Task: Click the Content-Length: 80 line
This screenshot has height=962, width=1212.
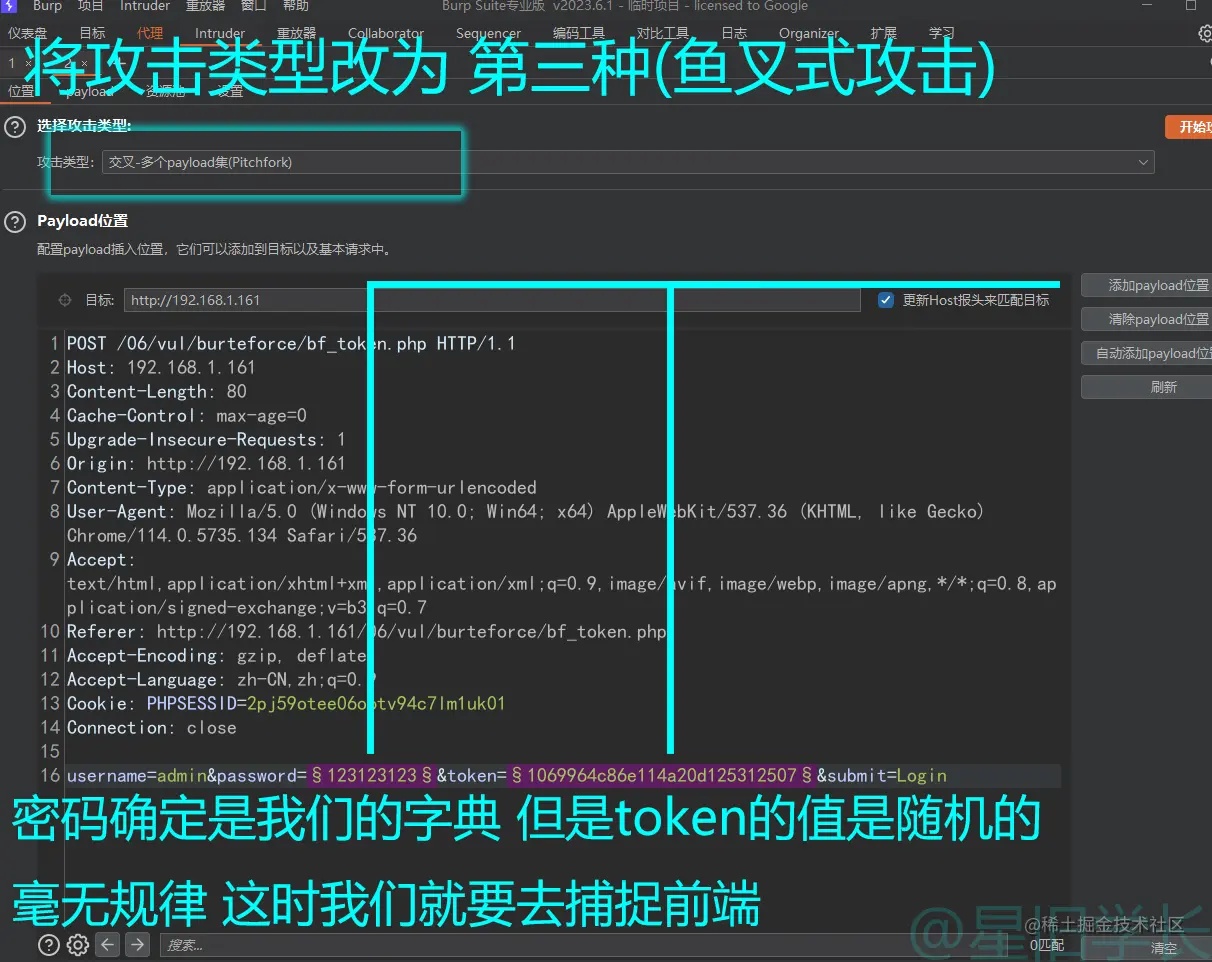Action: tap(157, 391)
